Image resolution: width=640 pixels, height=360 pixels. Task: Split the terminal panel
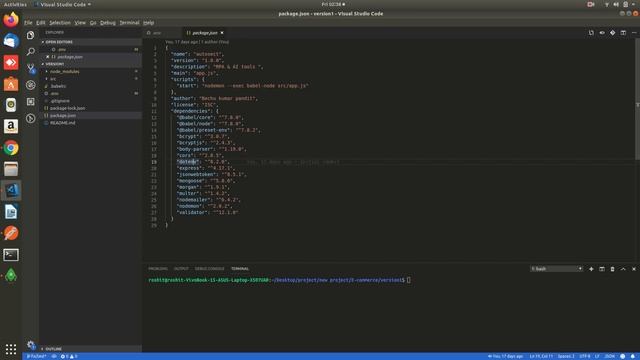(602, 269)
